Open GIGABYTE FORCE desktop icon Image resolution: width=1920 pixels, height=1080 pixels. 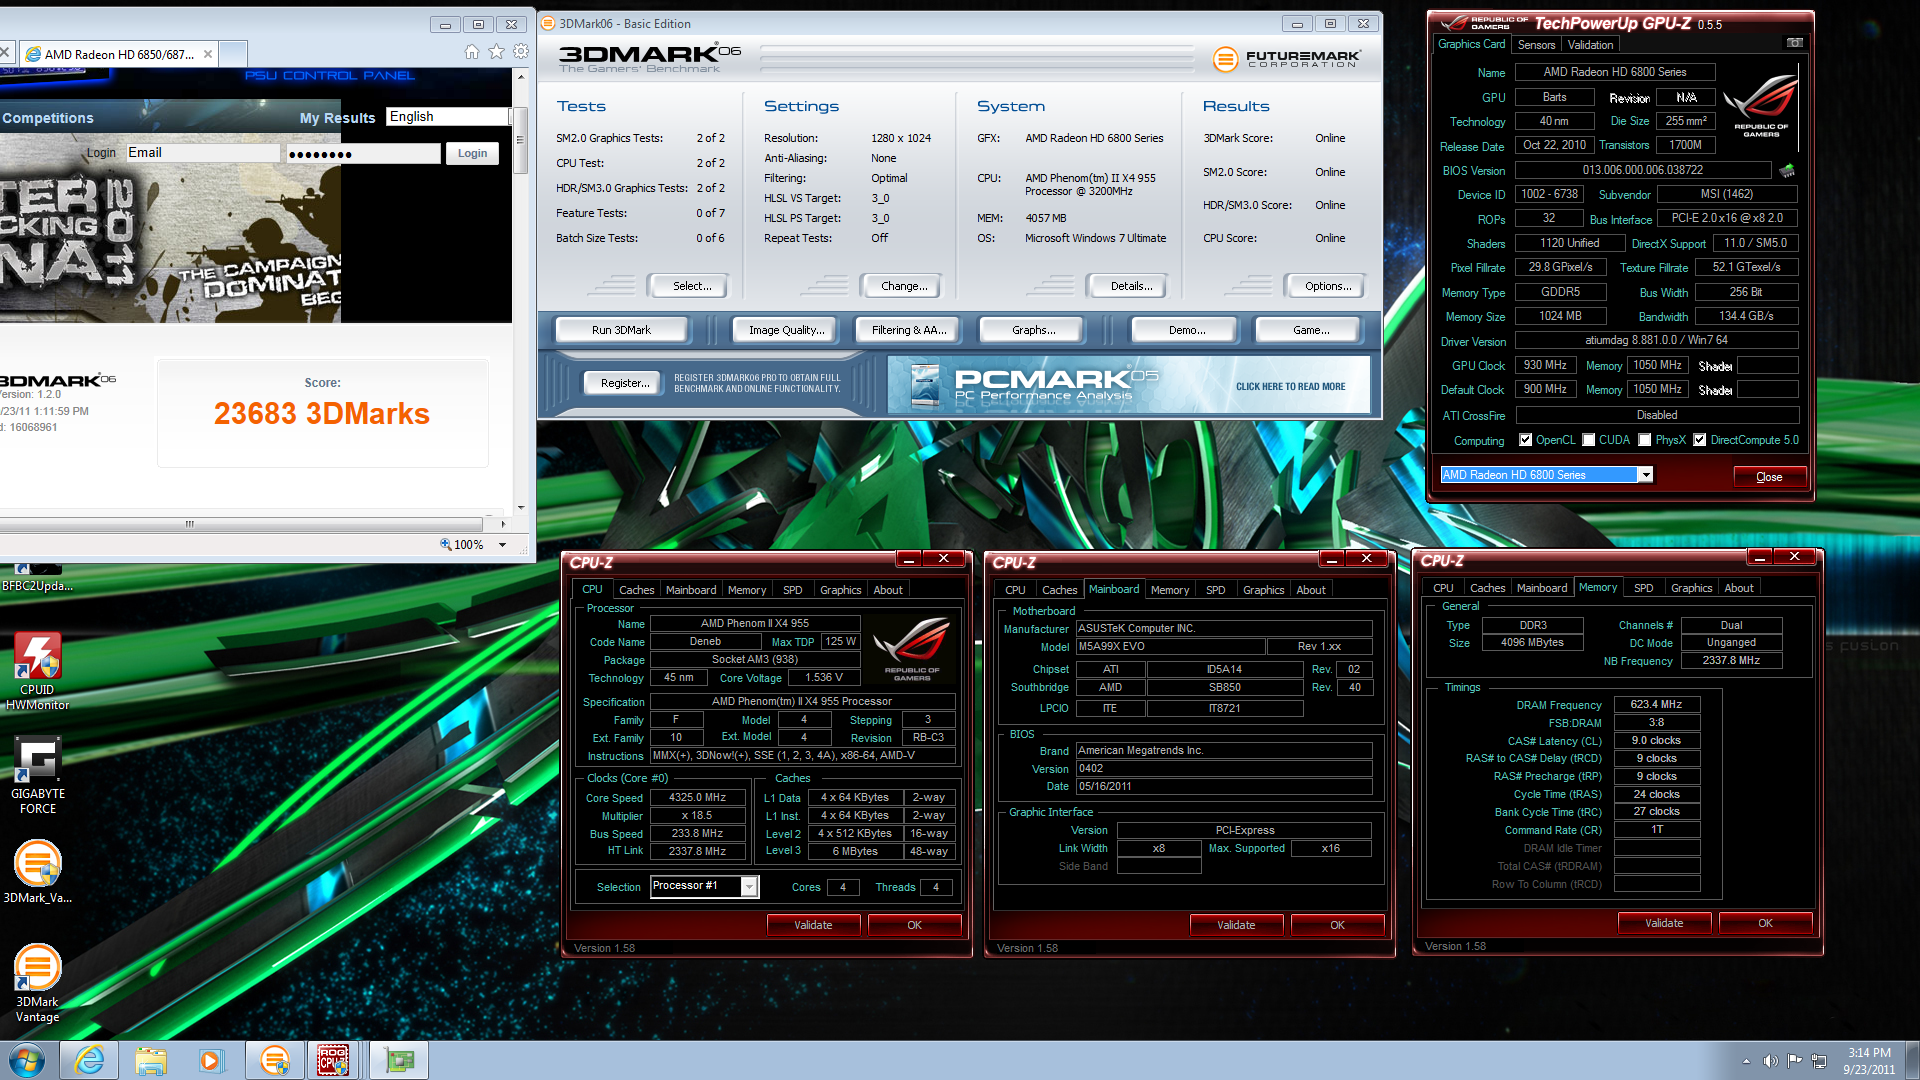37,775
